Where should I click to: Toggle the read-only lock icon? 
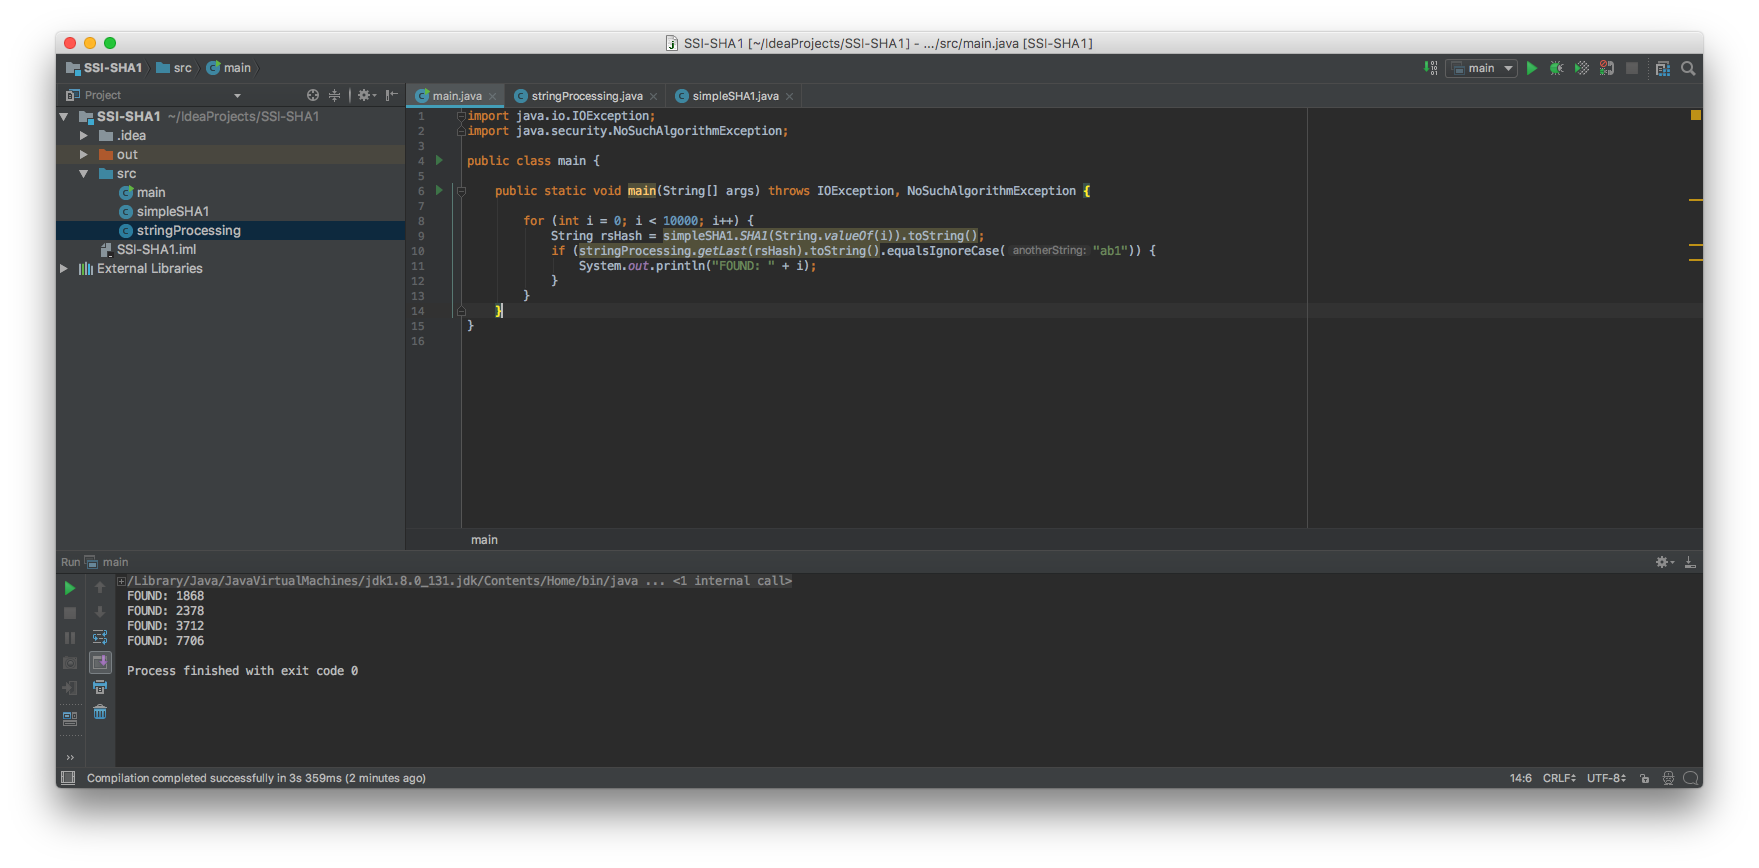tap(1645, 778)
